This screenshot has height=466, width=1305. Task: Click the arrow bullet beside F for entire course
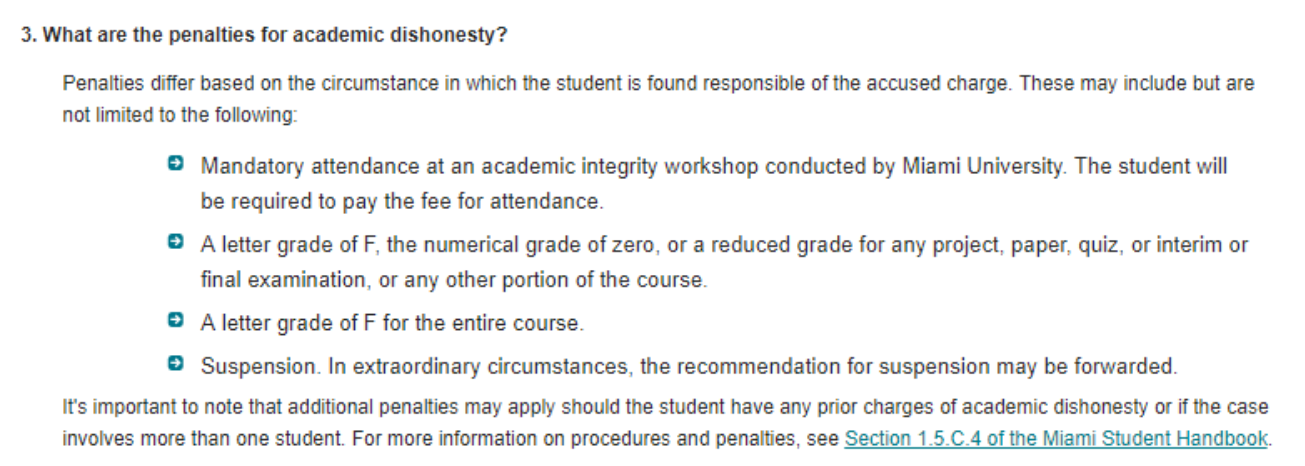coord(176,322)
